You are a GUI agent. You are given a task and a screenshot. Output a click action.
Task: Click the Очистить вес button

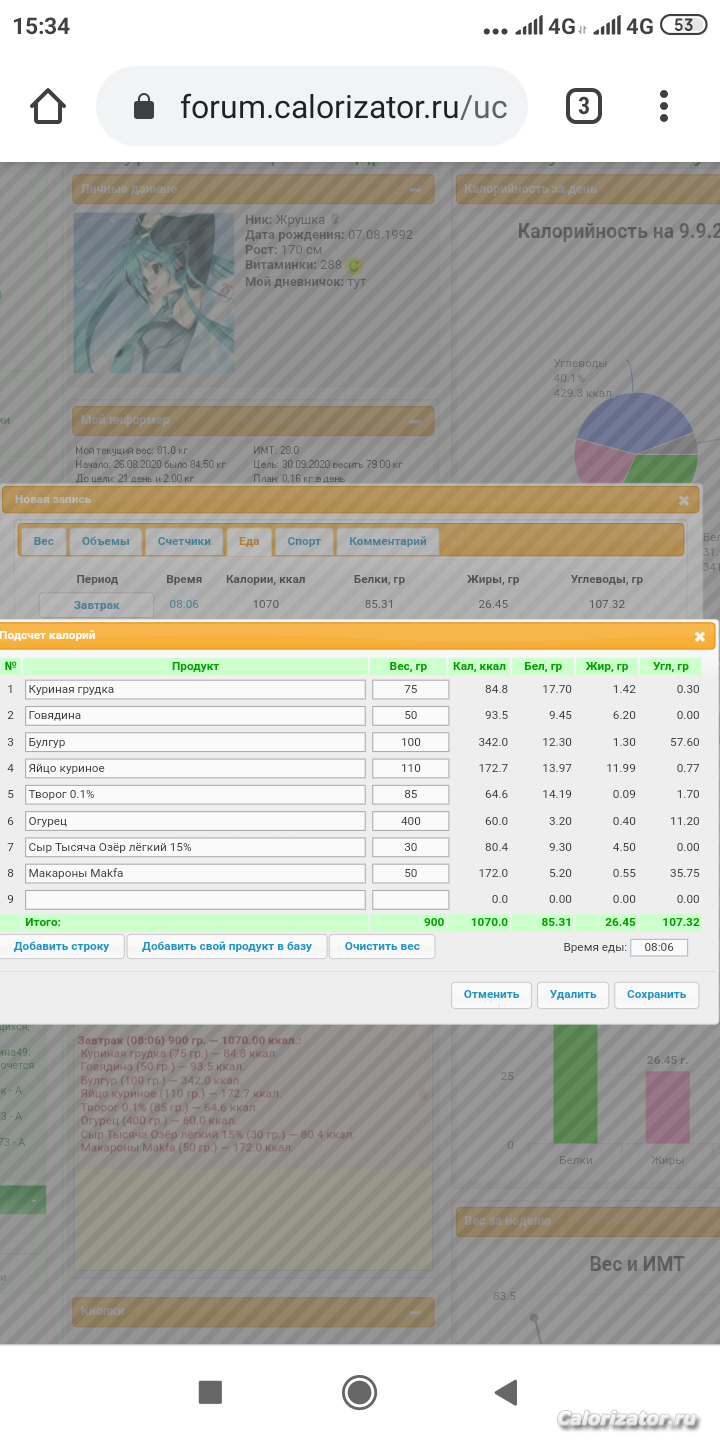[382, 946]
